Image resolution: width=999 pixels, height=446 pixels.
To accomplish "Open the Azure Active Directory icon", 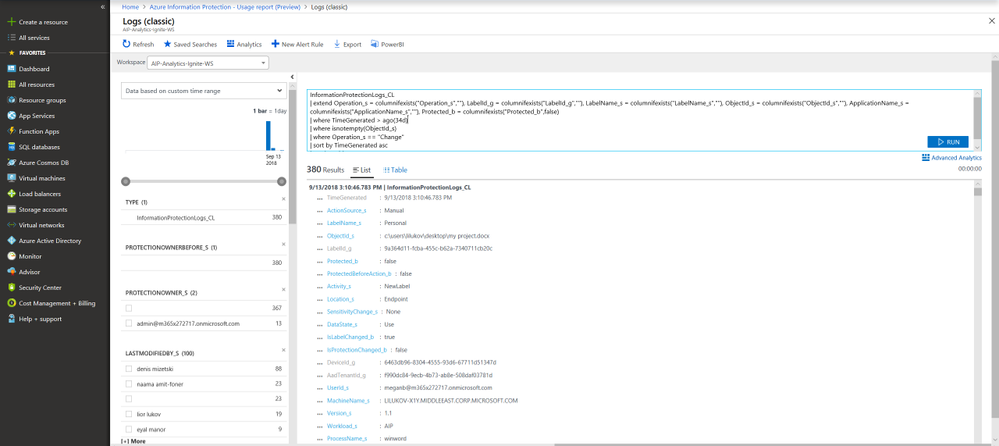I will click(x=11, y=241).
